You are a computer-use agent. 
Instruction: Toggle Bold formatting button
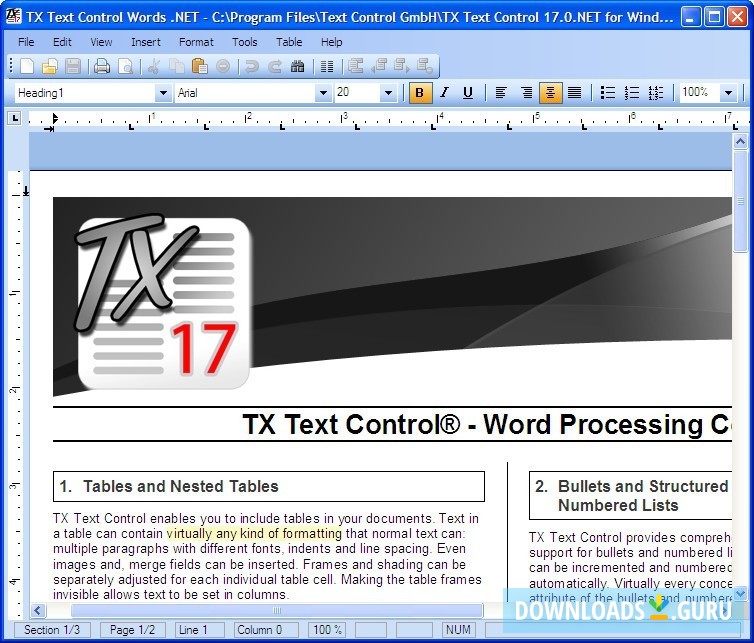pos(420,92)
